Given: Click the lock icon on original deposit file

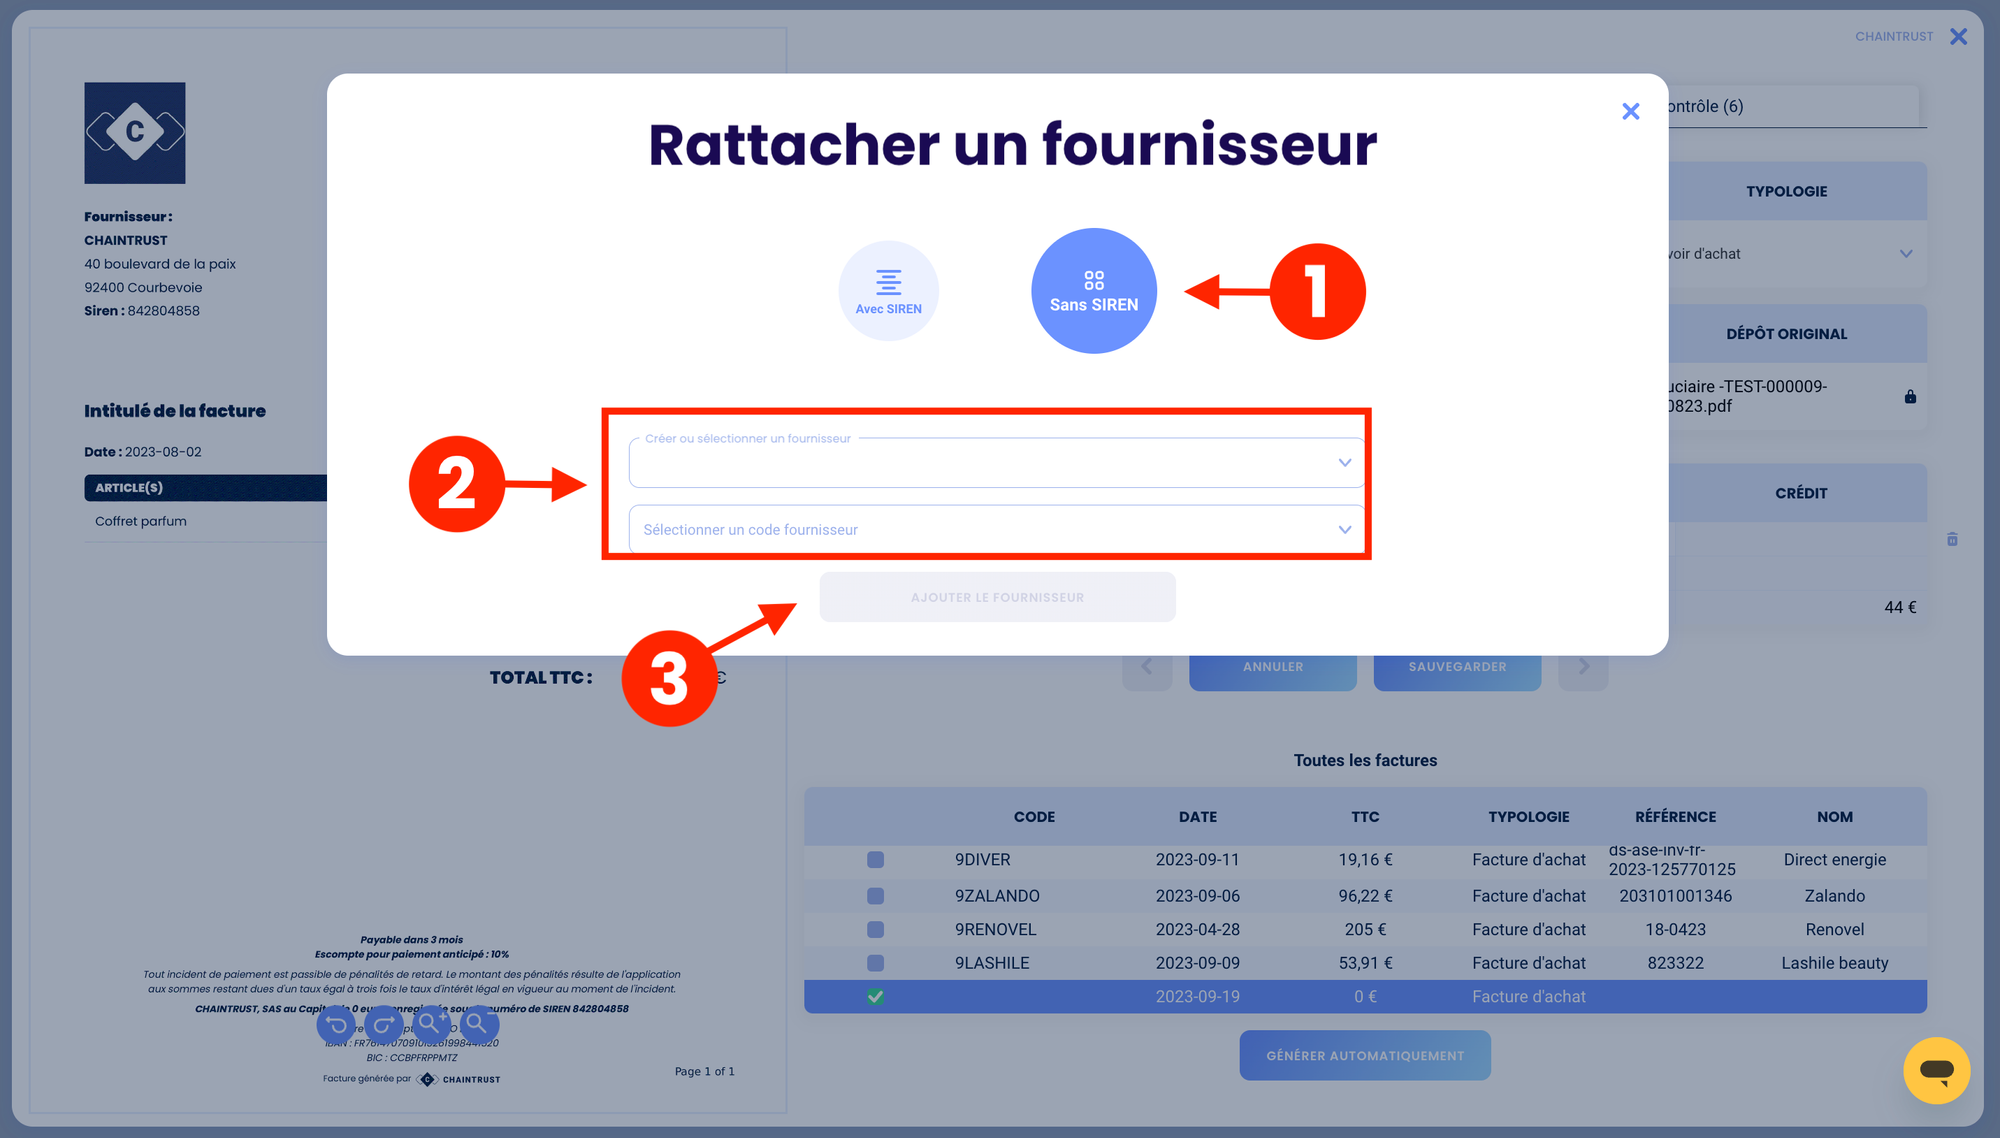Looking at the screenshot, I should 1910,397.
